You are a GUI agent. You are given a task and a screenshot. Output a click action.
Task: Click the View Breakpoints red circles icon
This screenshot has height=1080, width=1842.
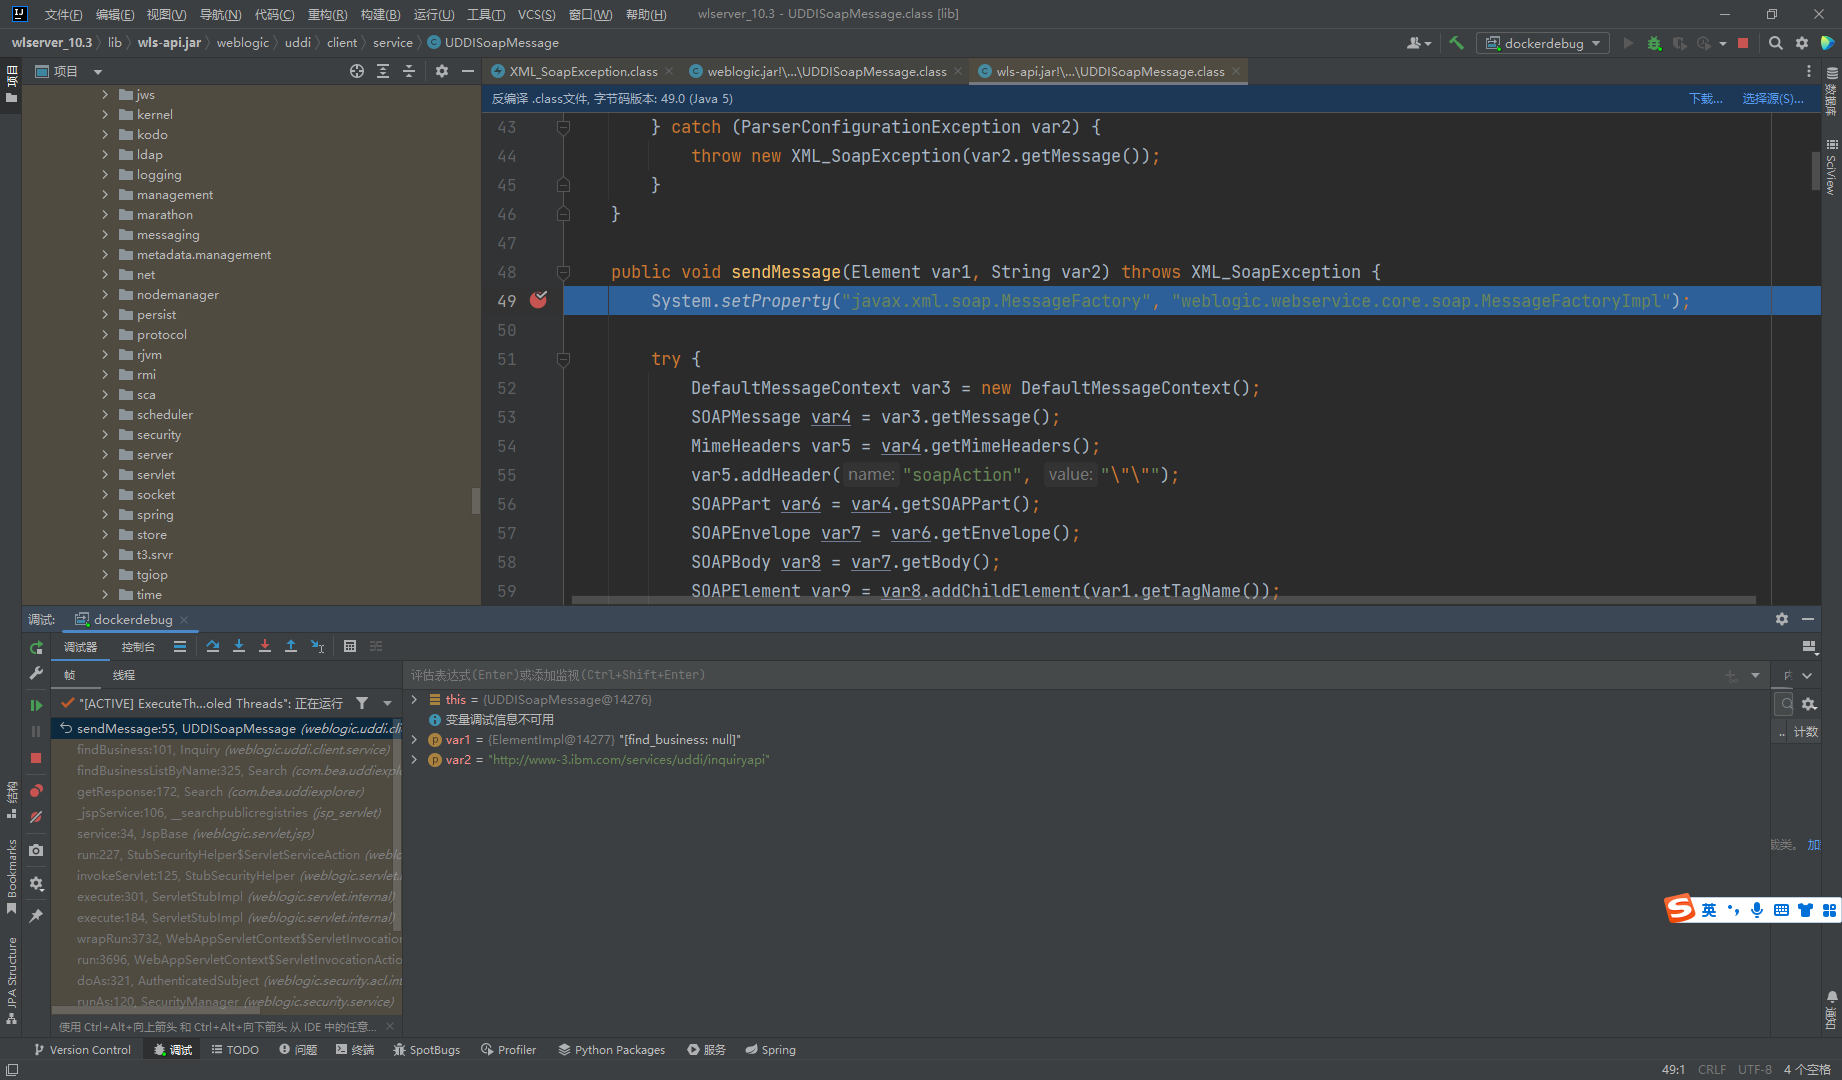[x=36, y=791]
